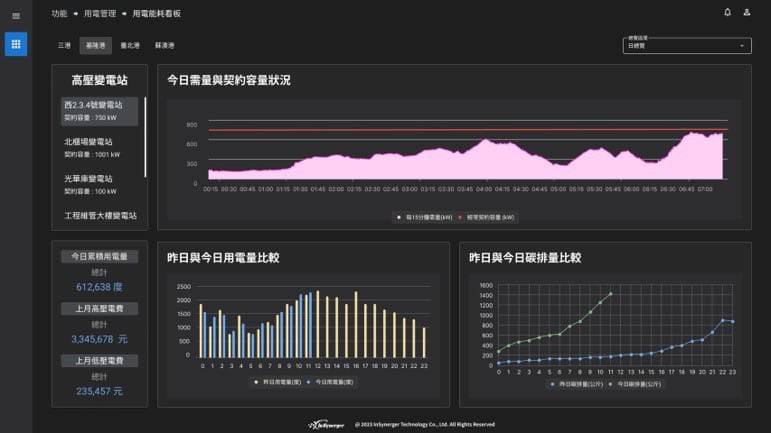Switch to the 三港 tab
Screen dimensions: 771x433
point(64,46)
